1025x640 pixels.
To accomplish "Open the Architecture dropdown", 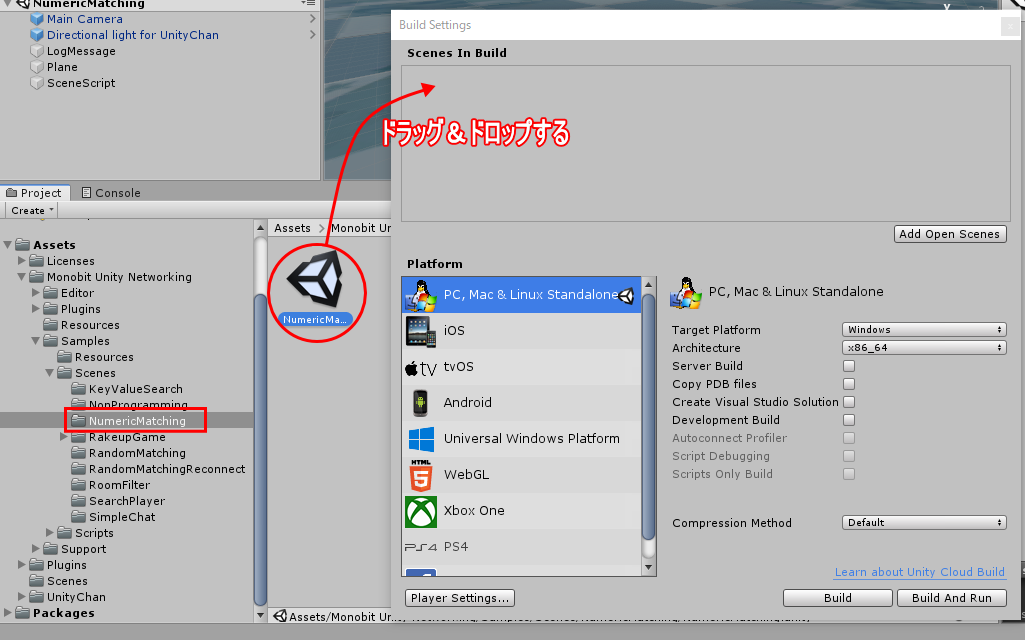I will (x=924, y=348).
